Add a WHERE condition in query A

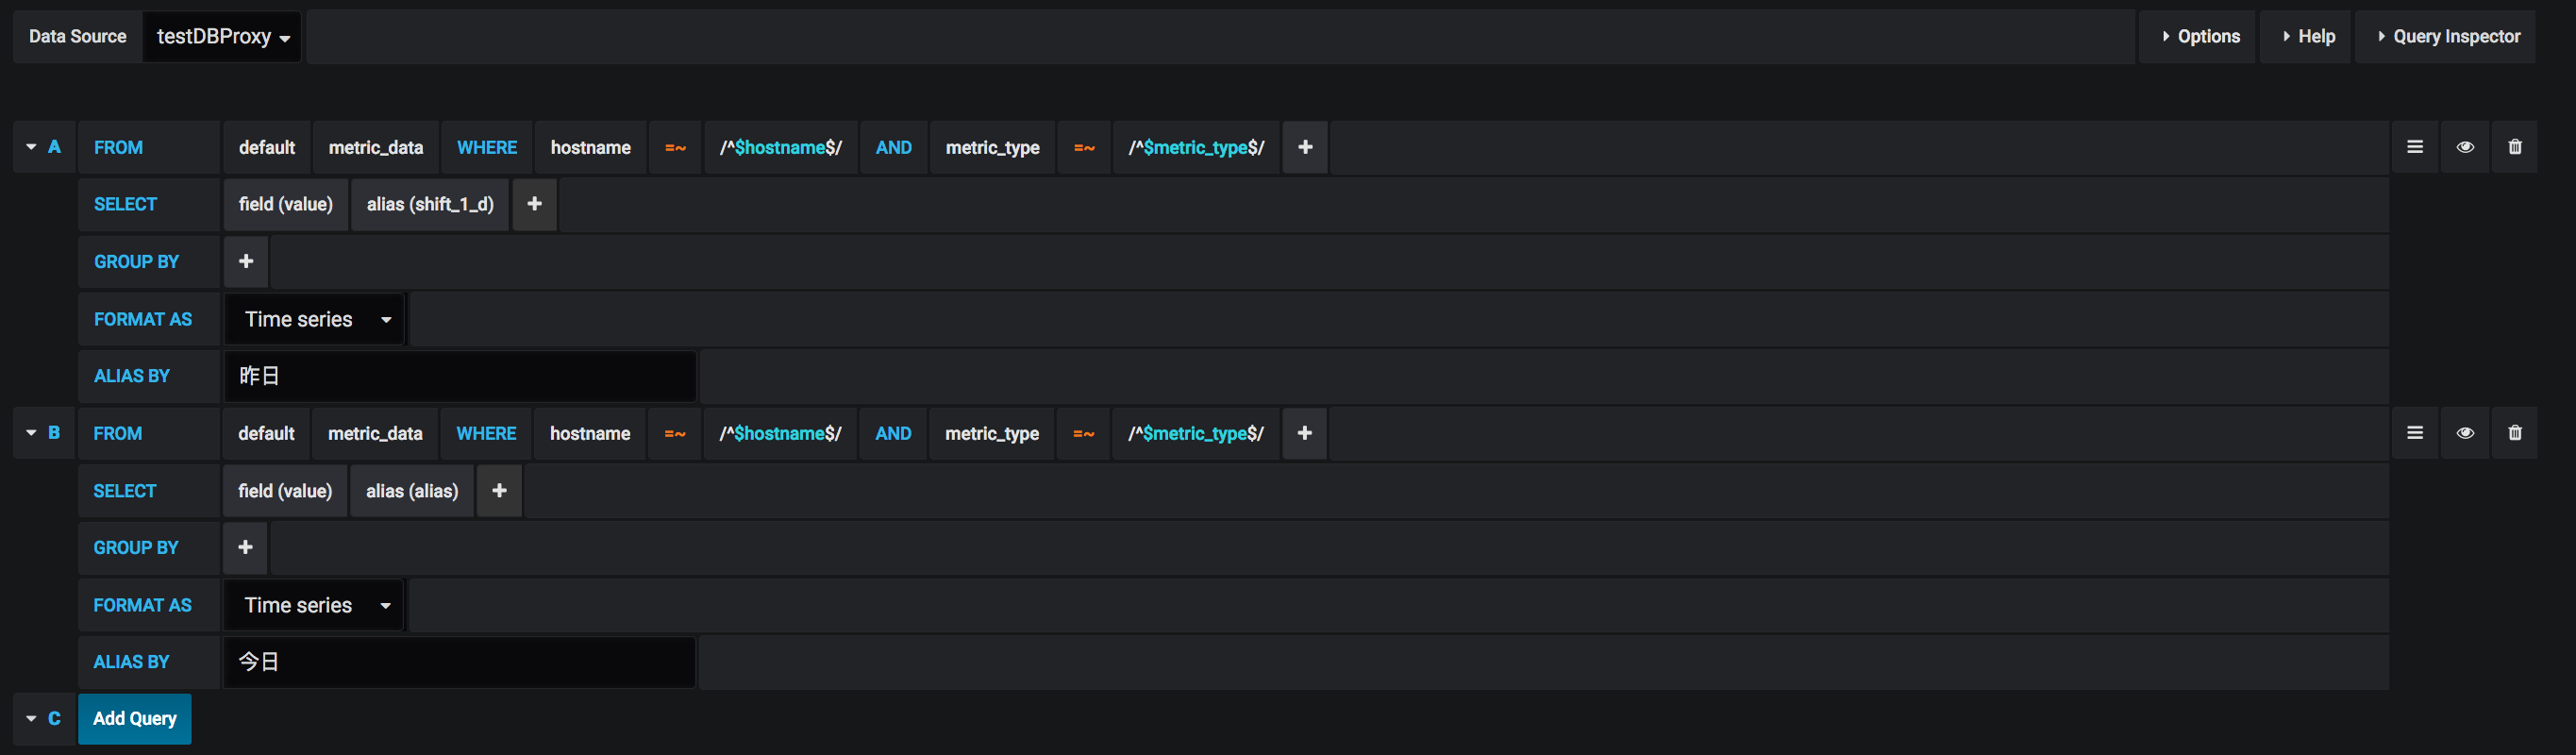point(1305,147)
